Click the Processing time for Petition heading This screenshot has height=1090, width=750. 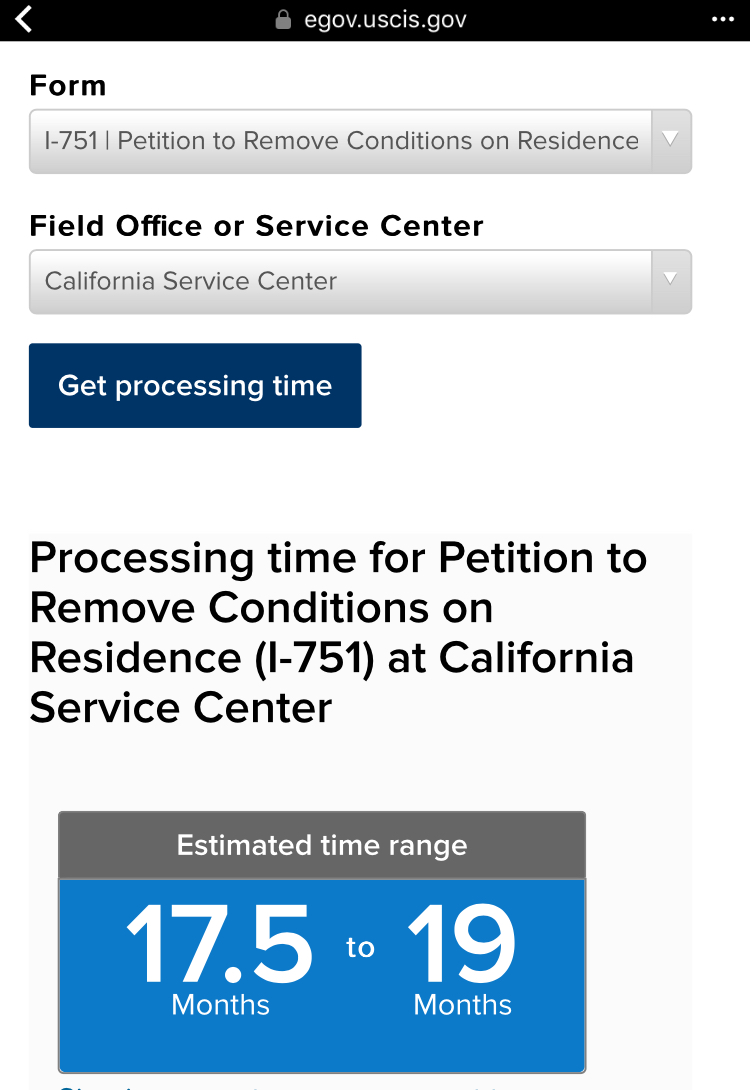click(x=338, y=633)
